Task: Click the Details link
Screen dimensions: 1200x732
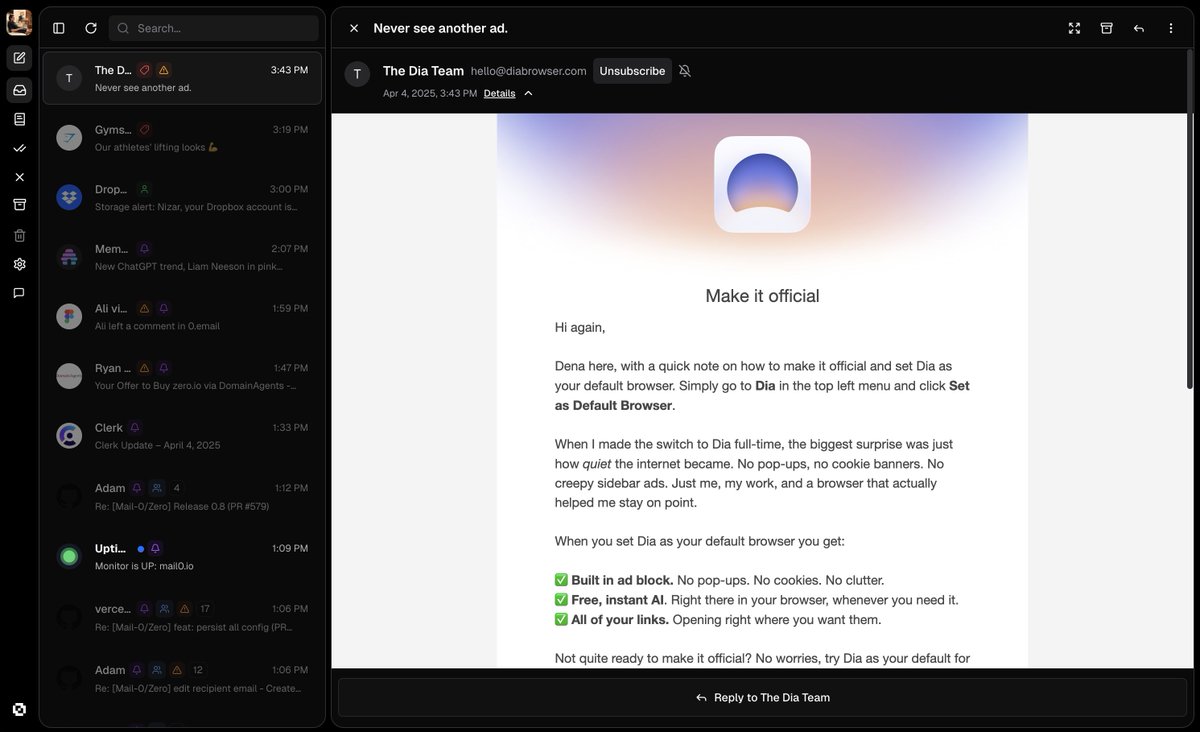Action: pyautogui.click(x=499, y=93)
